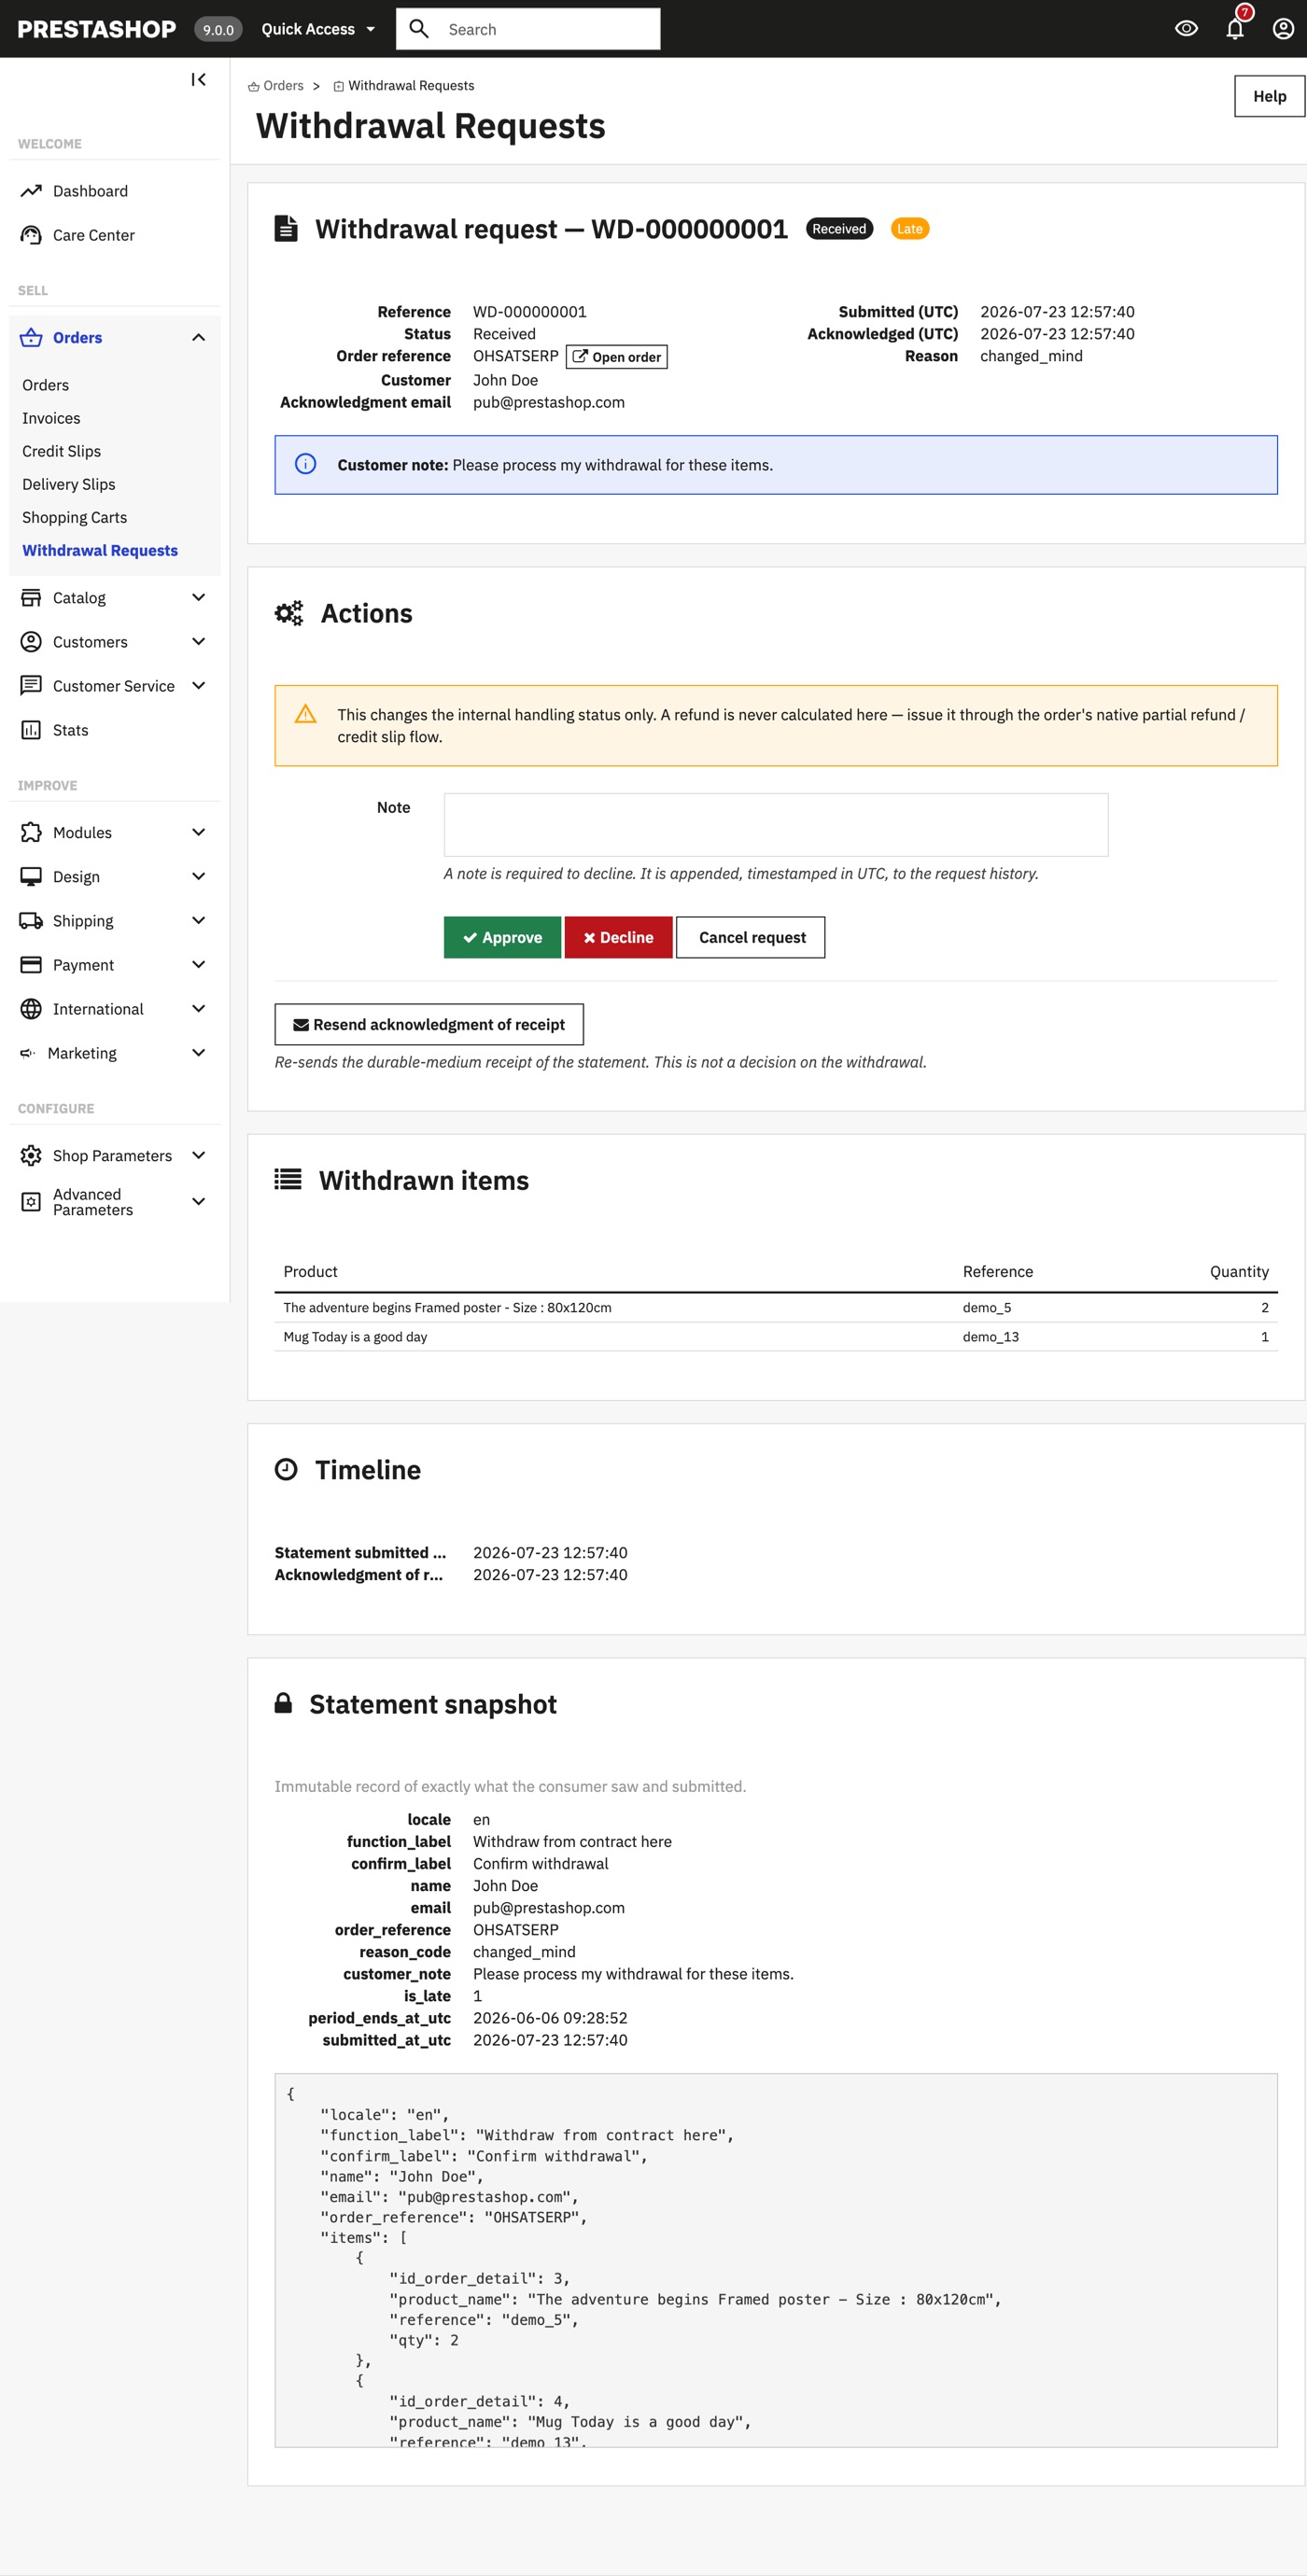
Task: Open the Delivery Slips submenu item
Action: point(69,484)
